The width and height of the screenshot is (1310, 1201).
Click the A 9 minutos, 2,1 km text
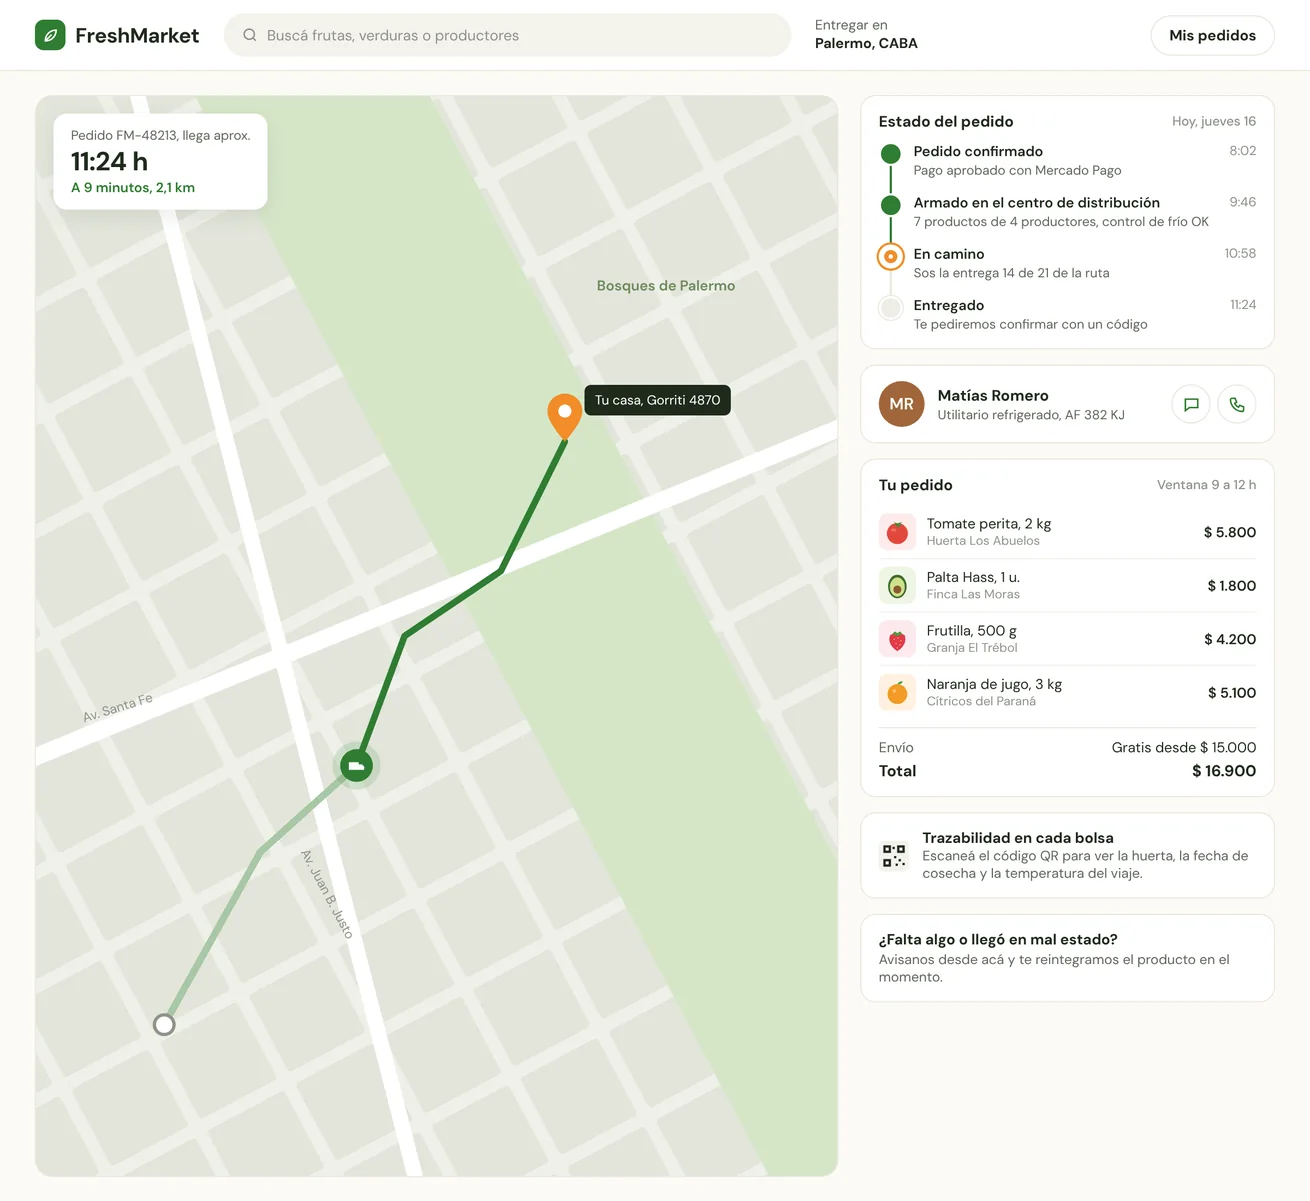pos(133,188)
